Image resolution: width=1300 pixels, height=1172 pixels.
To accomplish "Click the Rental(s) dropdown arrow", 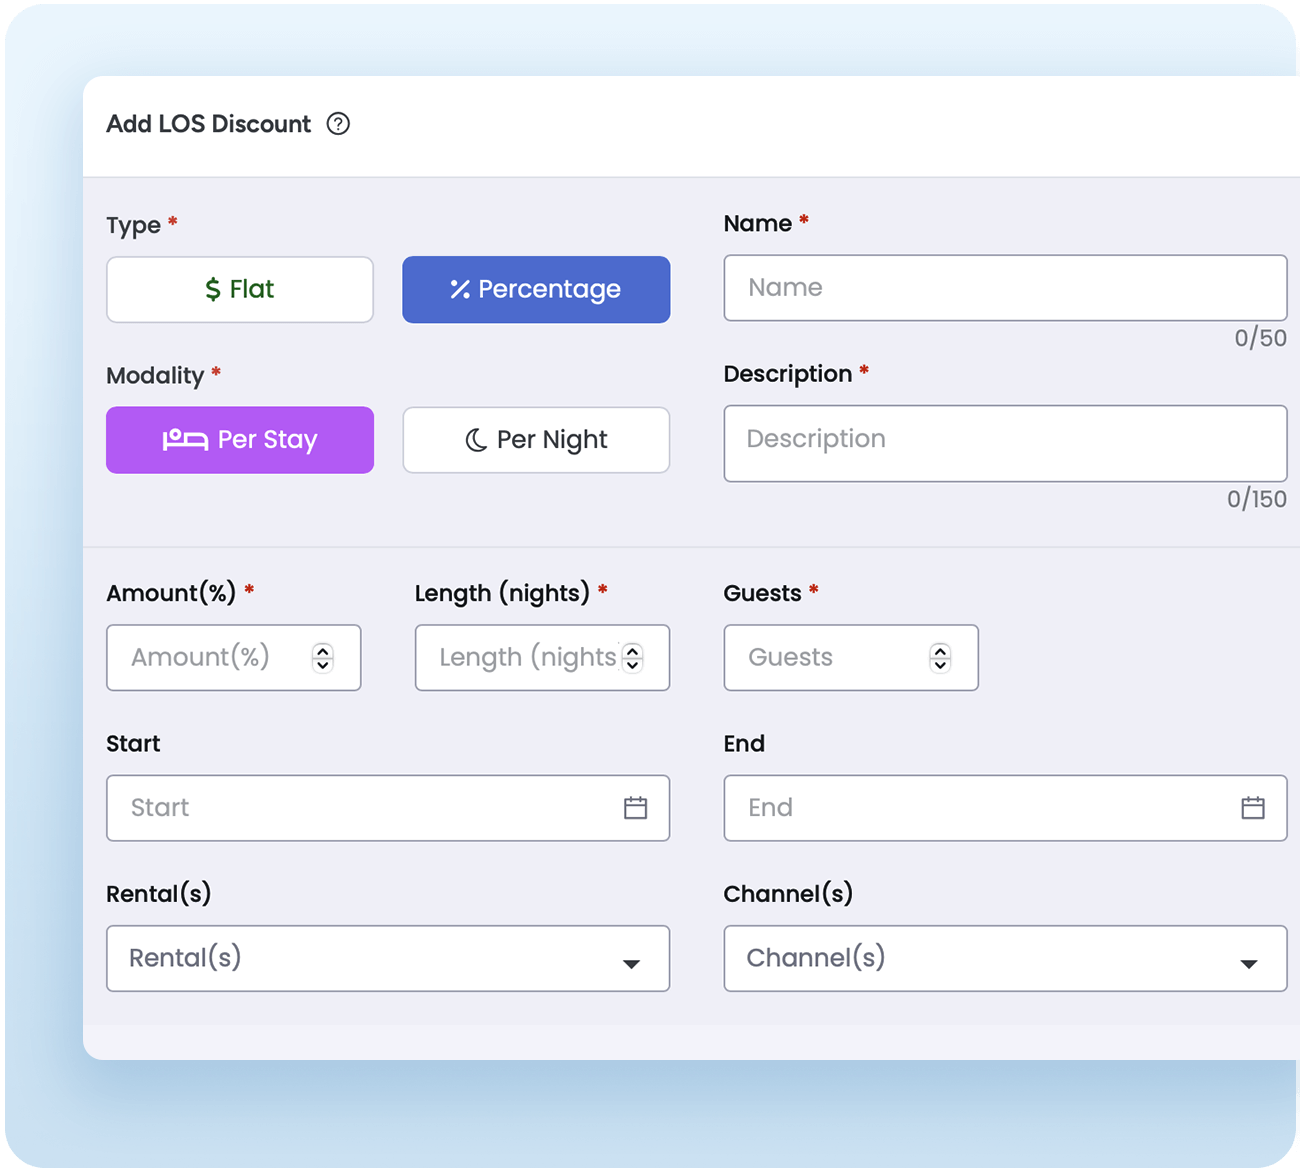I will 631,963.
